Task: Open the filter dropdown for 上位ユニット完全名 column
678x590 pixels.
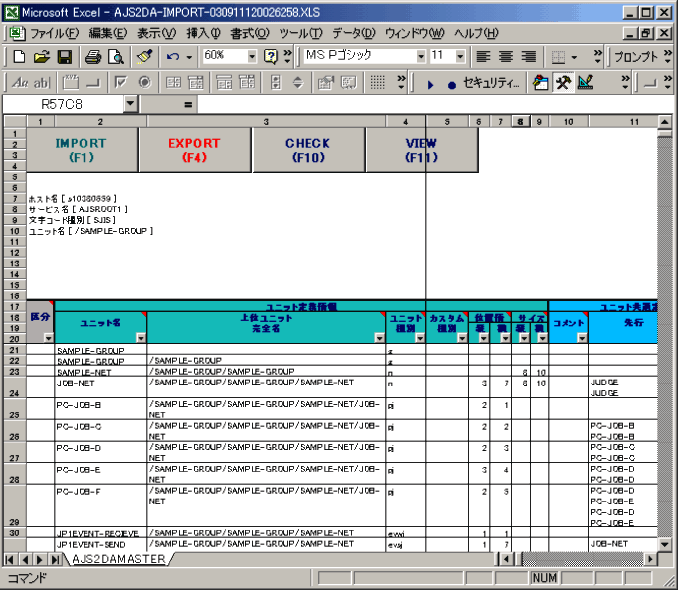Action: click(x=380, y=338)
